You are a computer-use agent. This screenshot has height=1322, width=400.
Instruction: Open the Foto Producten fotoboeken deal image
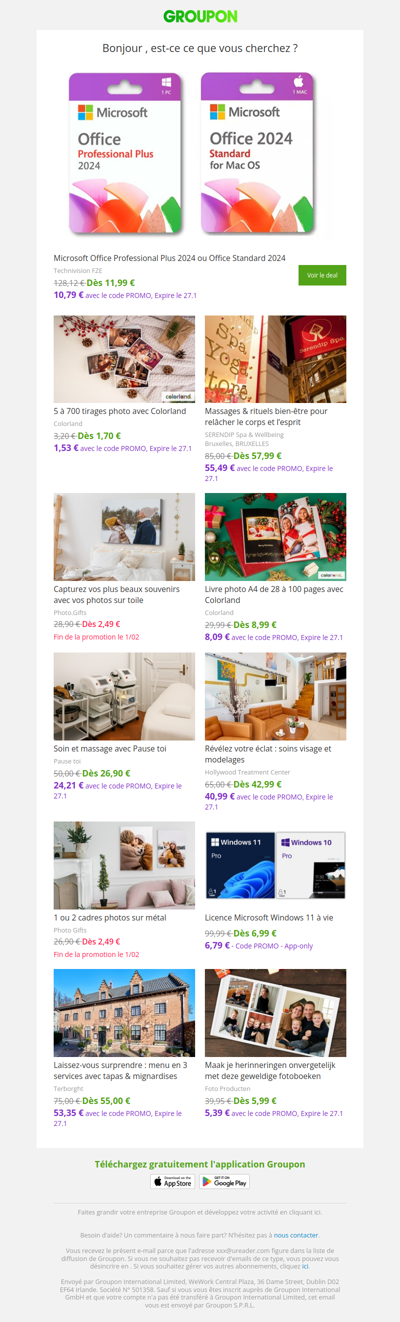[275, 1012]
